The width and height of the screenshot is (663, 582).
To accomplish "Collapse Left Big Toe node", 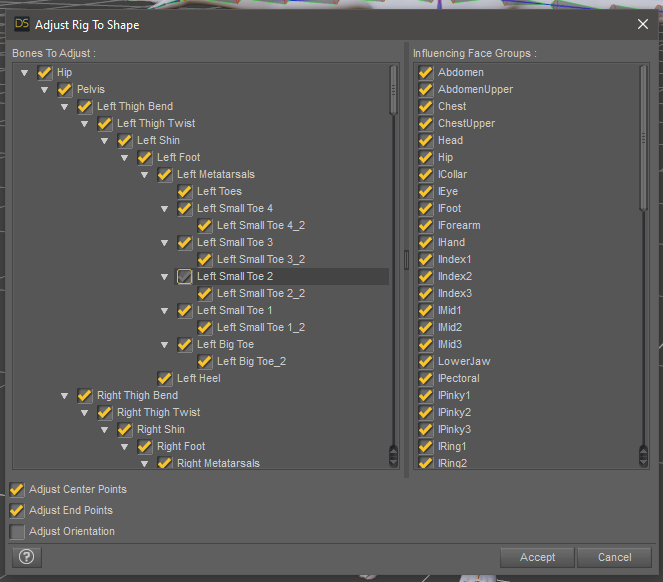I will point(164,345).
